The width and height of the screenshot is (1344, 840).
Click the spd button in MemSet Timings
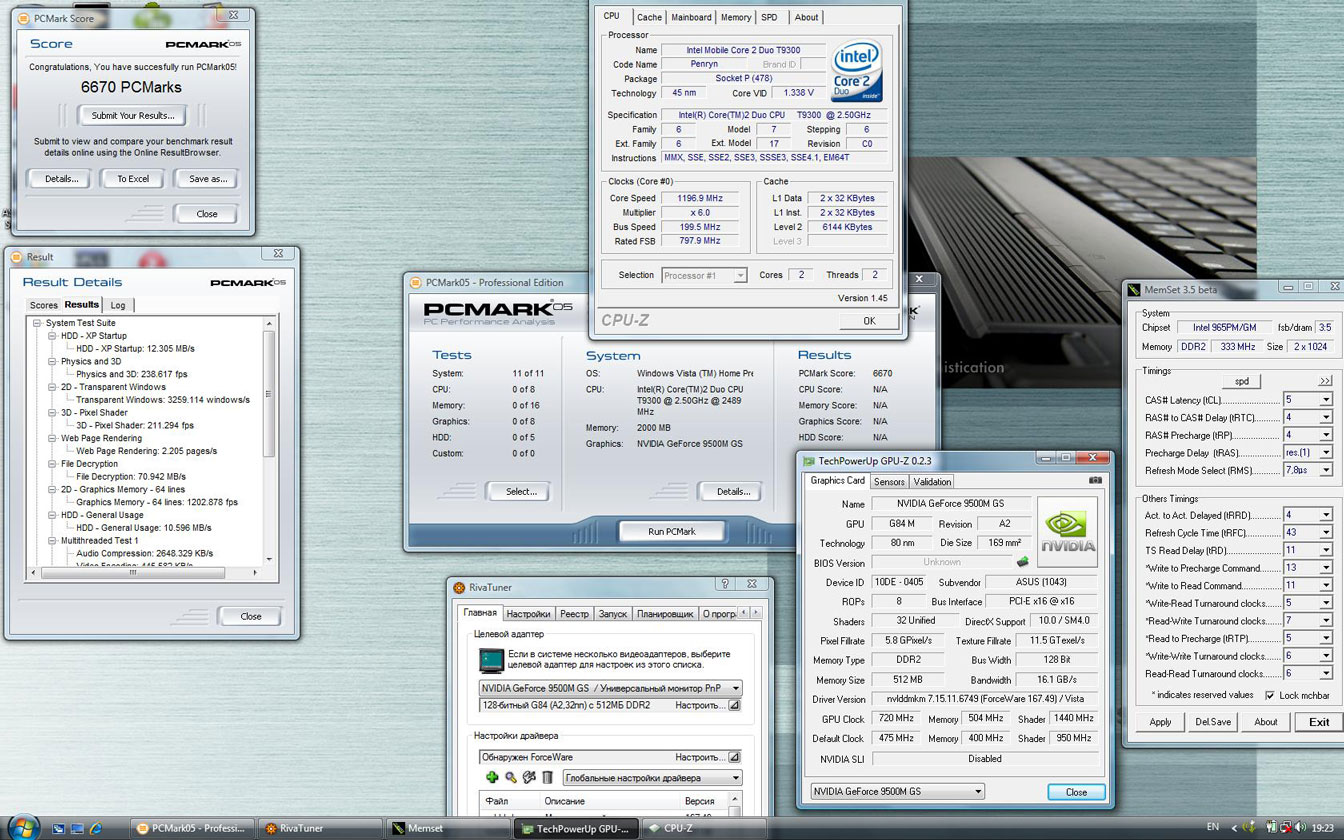(x=1241, y=381)
